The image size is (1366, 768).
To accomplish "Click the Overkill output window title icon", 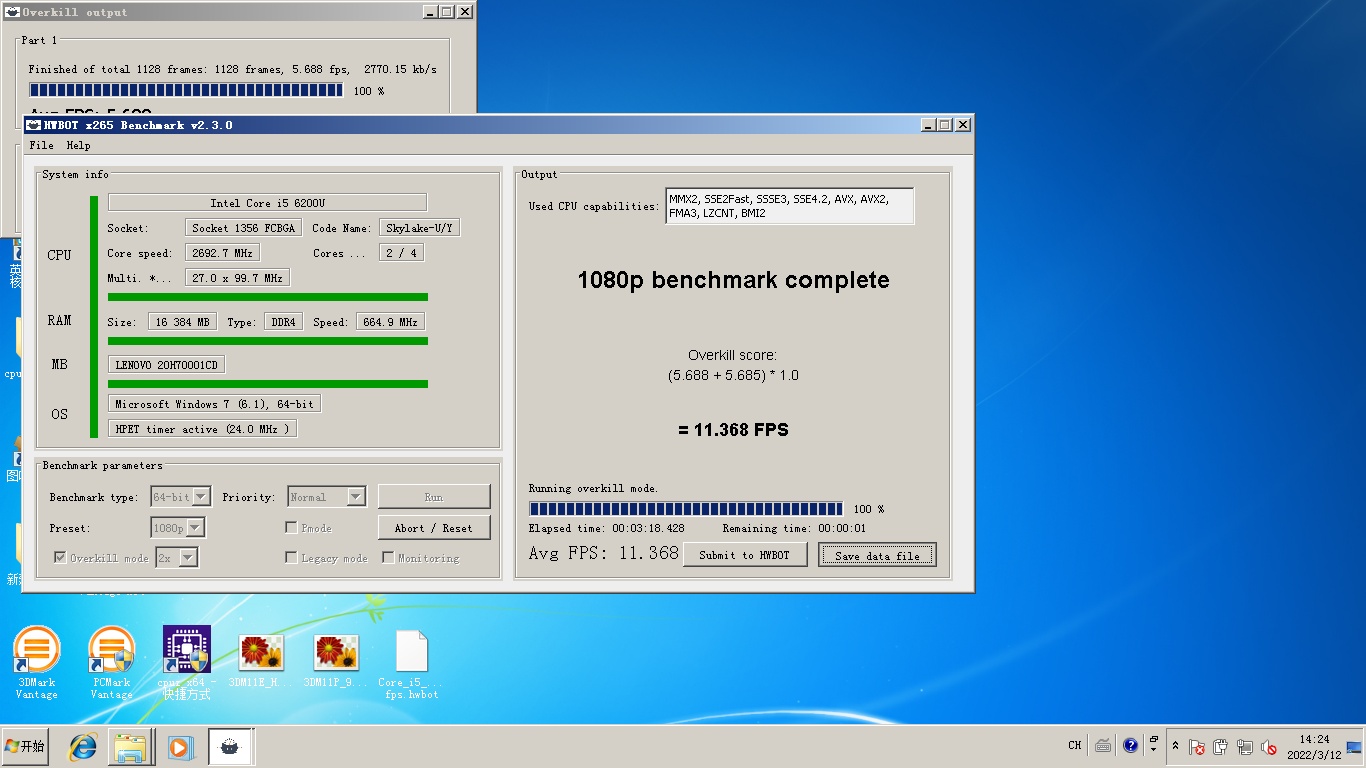I will 13,12.
